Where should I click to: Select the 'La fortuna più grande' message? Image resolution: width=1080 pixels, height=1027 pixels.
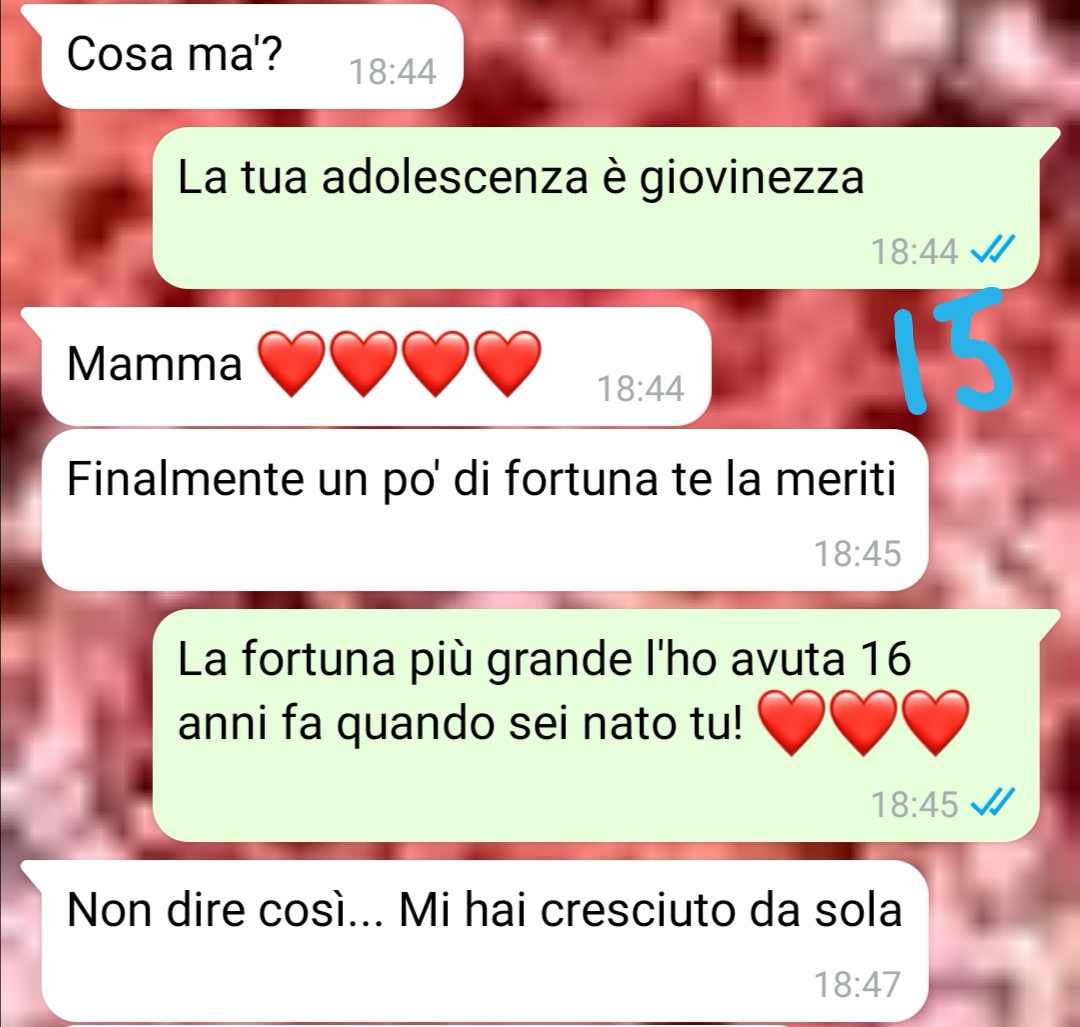coord(596,726)
